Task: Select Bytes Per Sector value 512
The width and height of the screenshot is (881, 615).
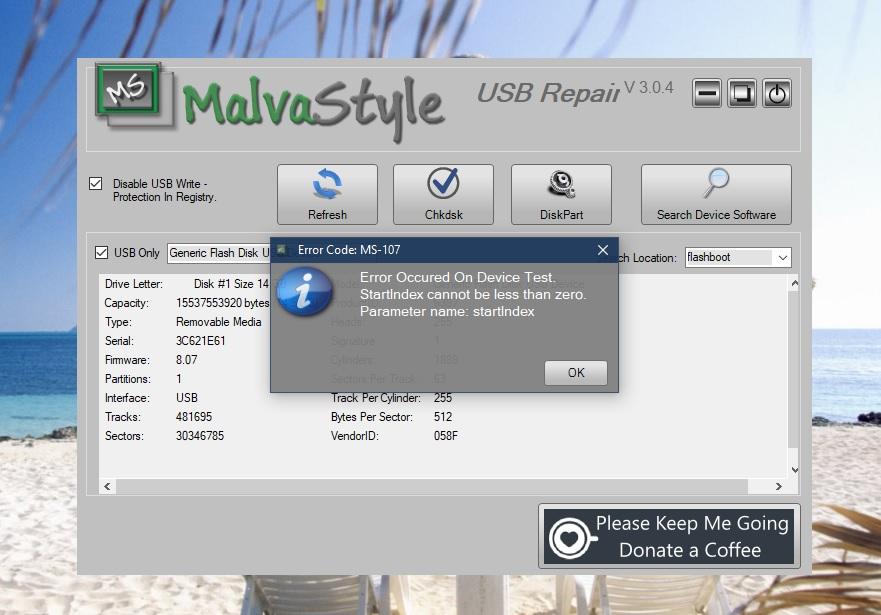Action: tap(443, 417)
